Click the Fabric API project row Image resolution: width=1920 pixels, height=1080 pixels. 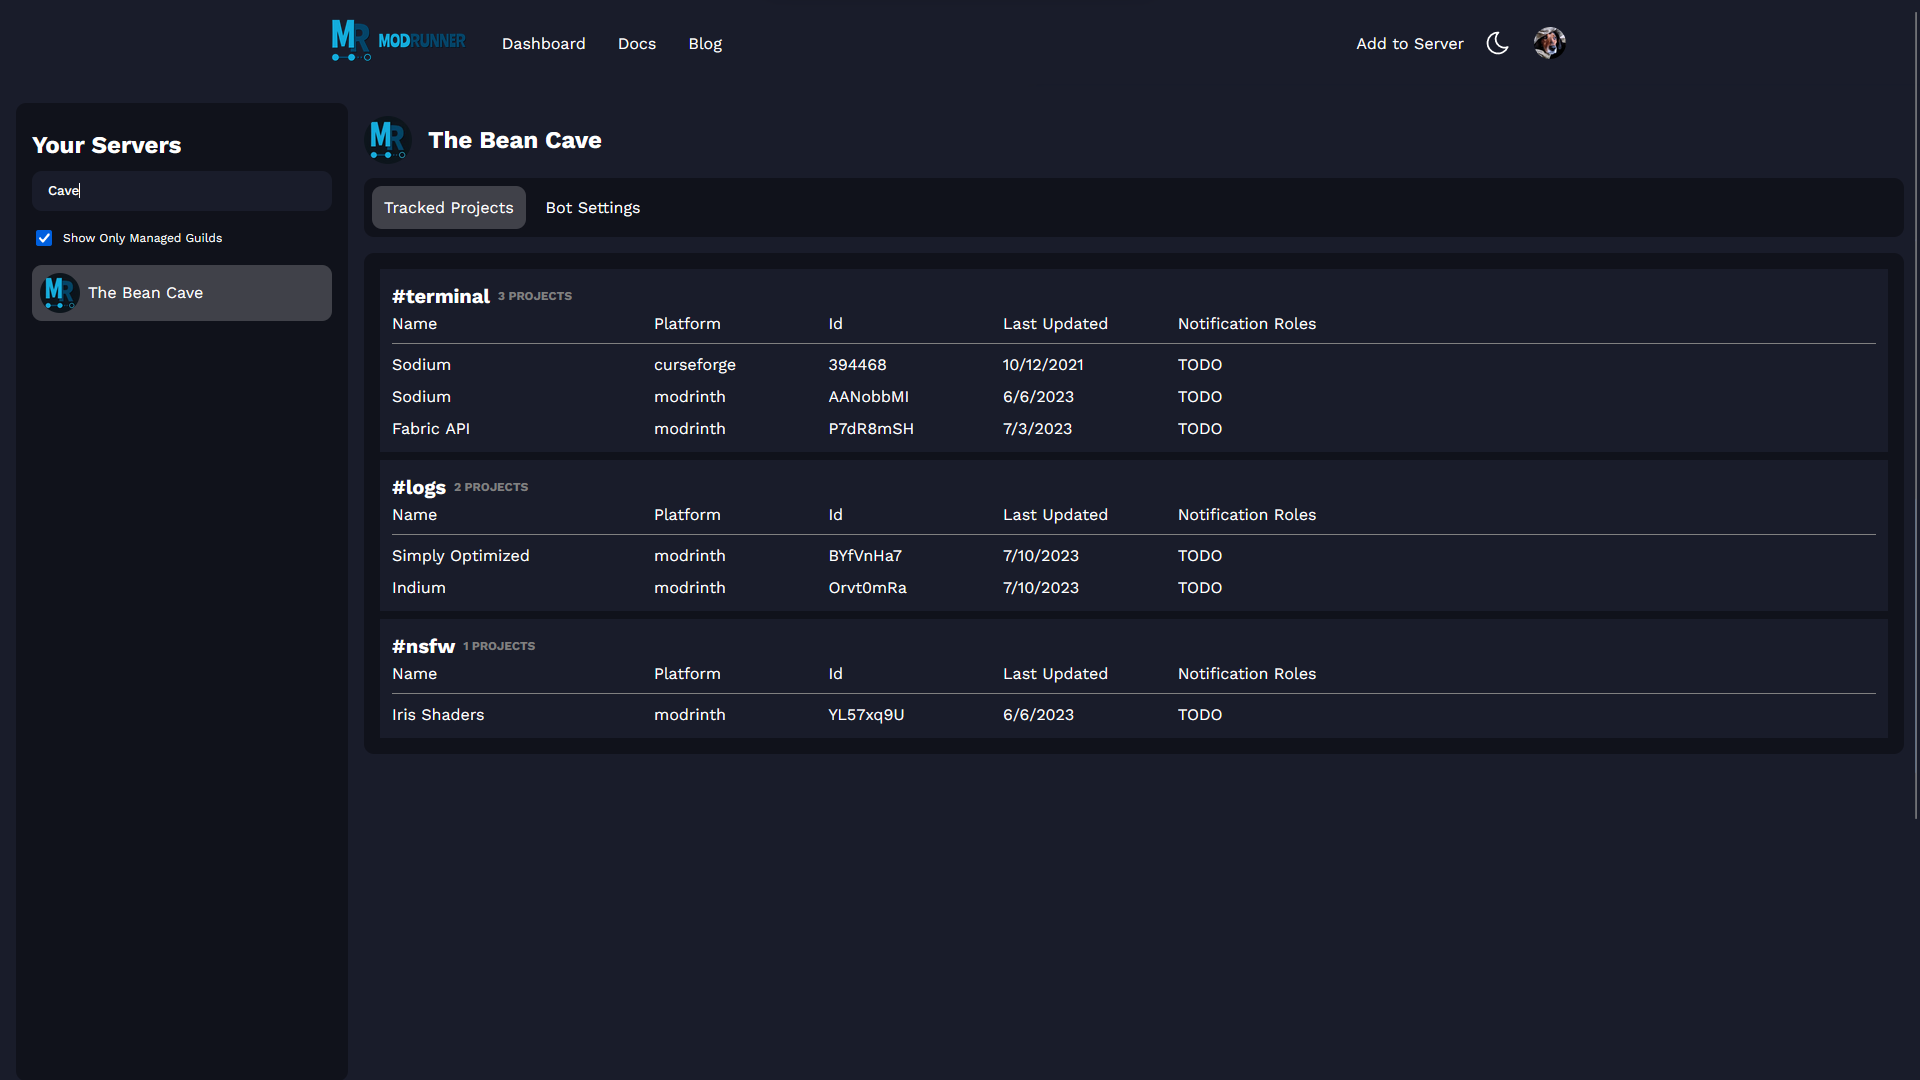click(431, 429)
